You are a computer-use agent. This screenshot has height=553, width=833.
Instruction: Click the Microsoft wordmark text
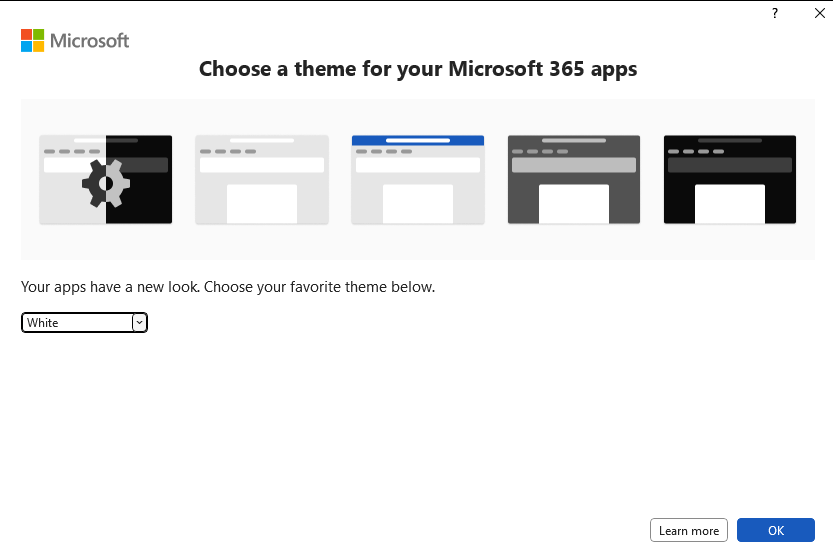(89, 40)
